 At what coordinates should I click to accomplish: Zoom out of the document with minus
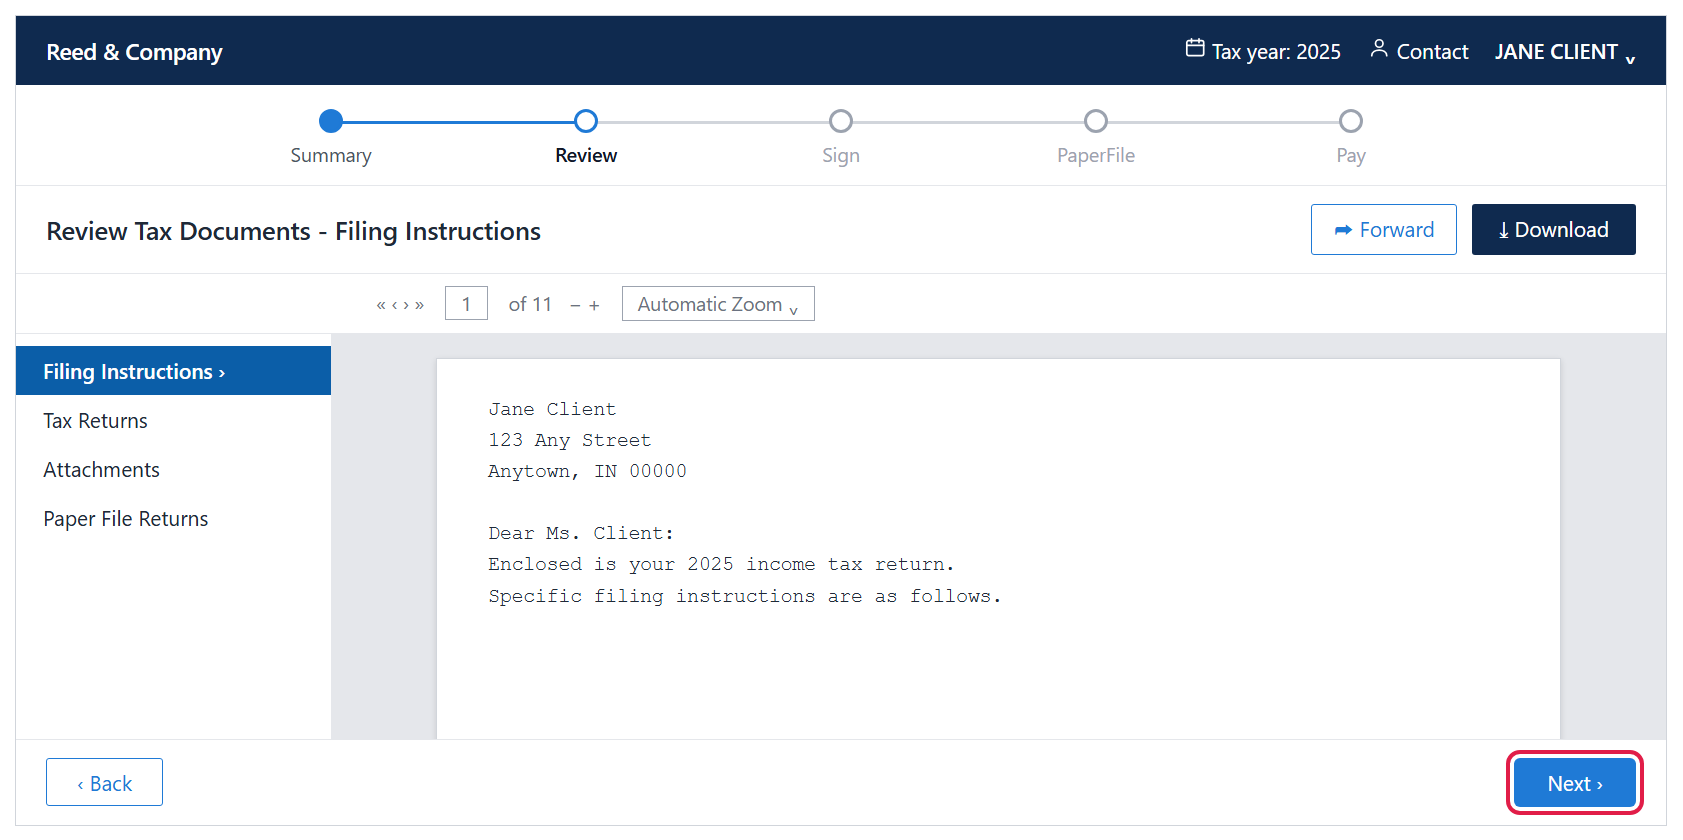pyautogui.click(x=575, y=305)
